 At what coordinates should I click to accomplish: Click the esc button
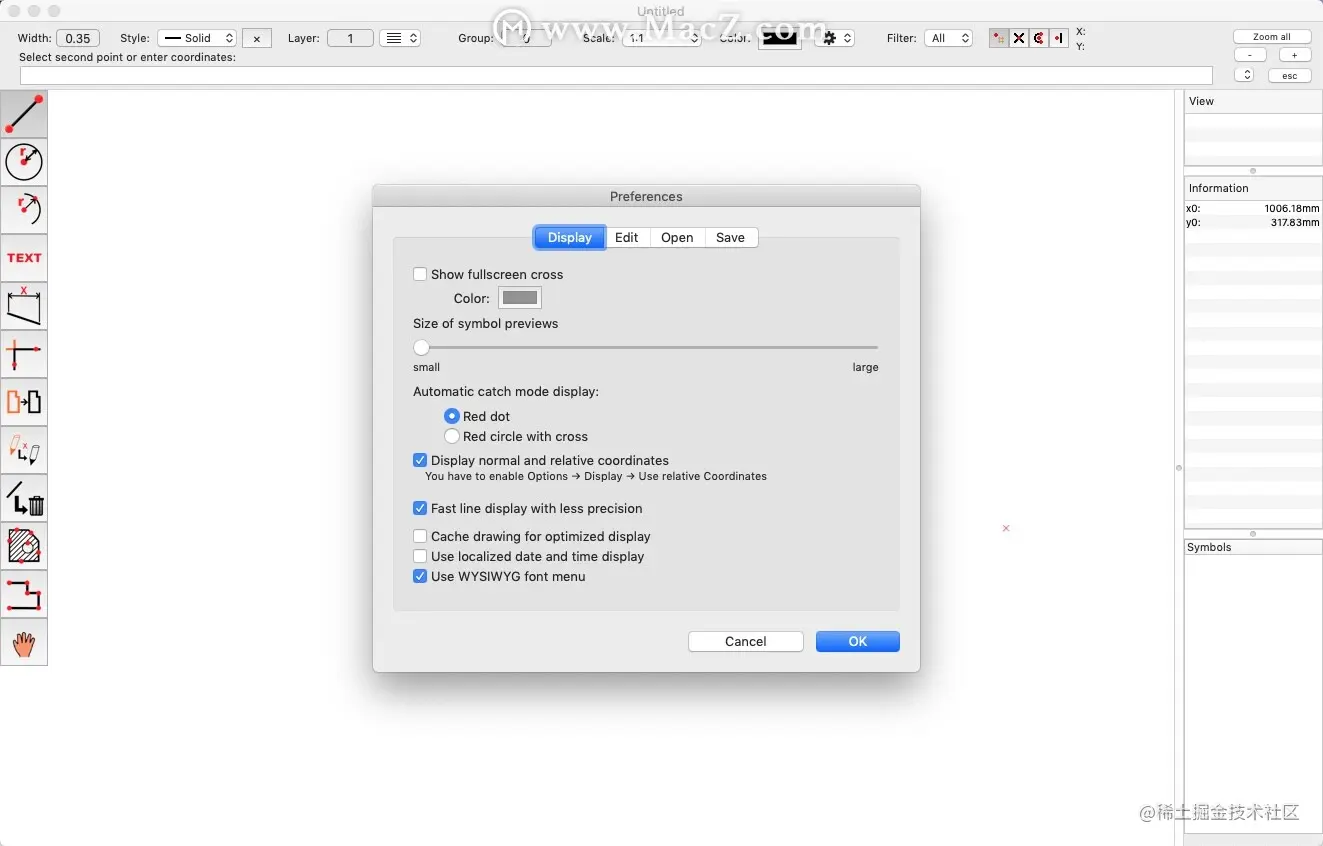point(1290,76)
